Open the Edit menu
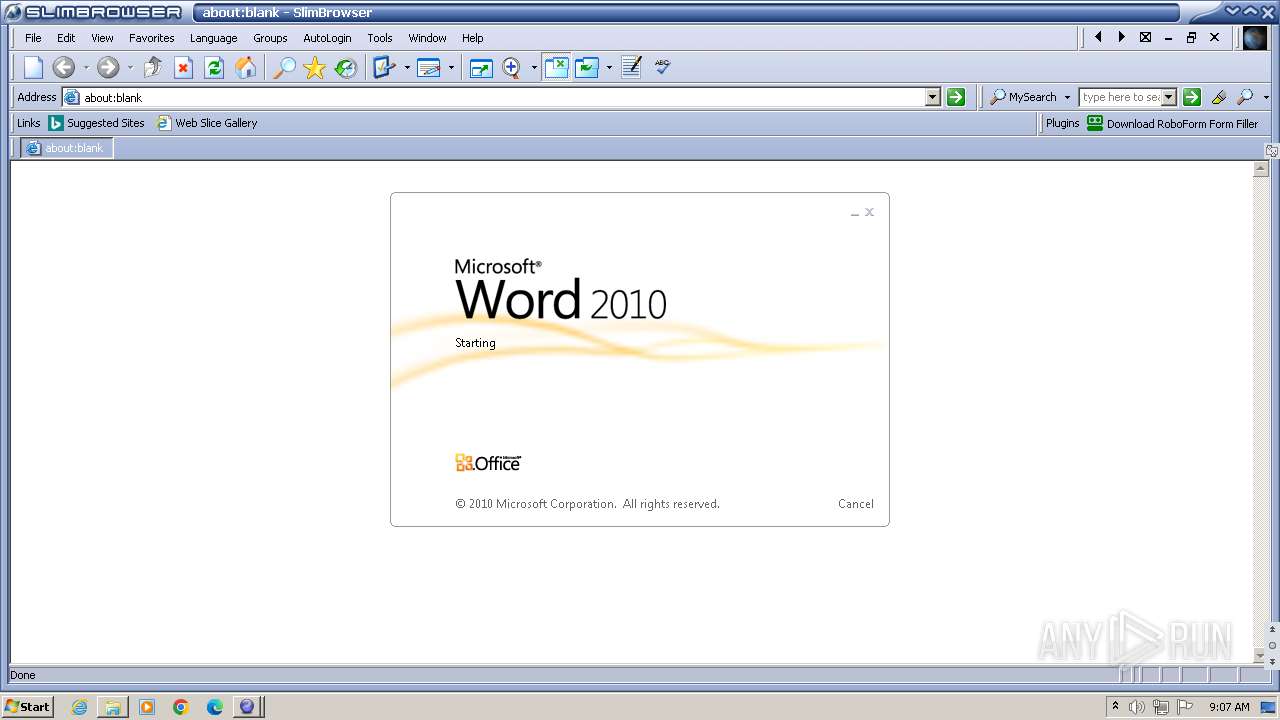 pos(66,38)
